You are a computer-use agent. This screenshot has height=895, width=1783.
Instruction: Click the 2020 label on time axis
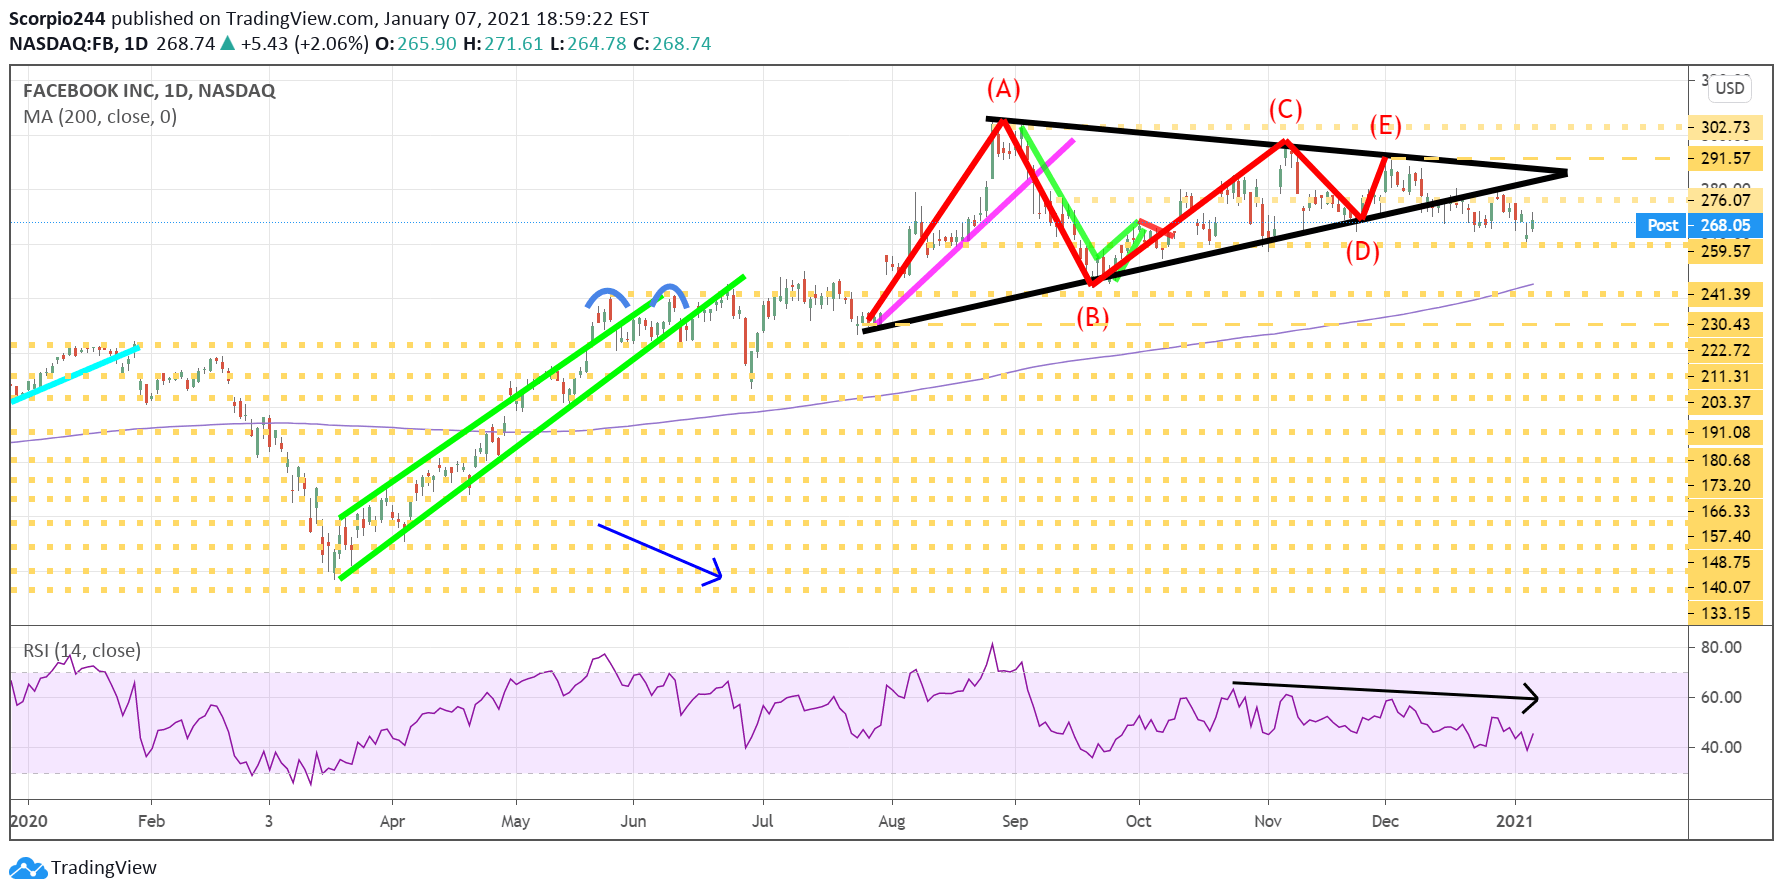click(28, 821)
